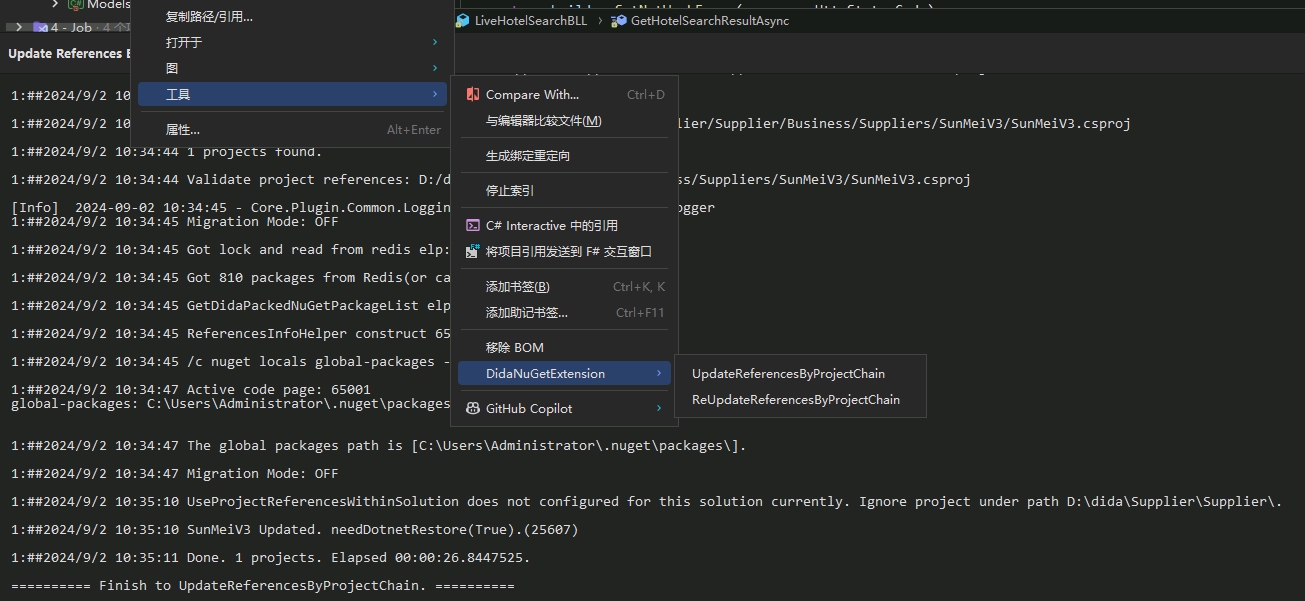
Task: Click the F# interactive window icon
Action: tap(472, 252)
